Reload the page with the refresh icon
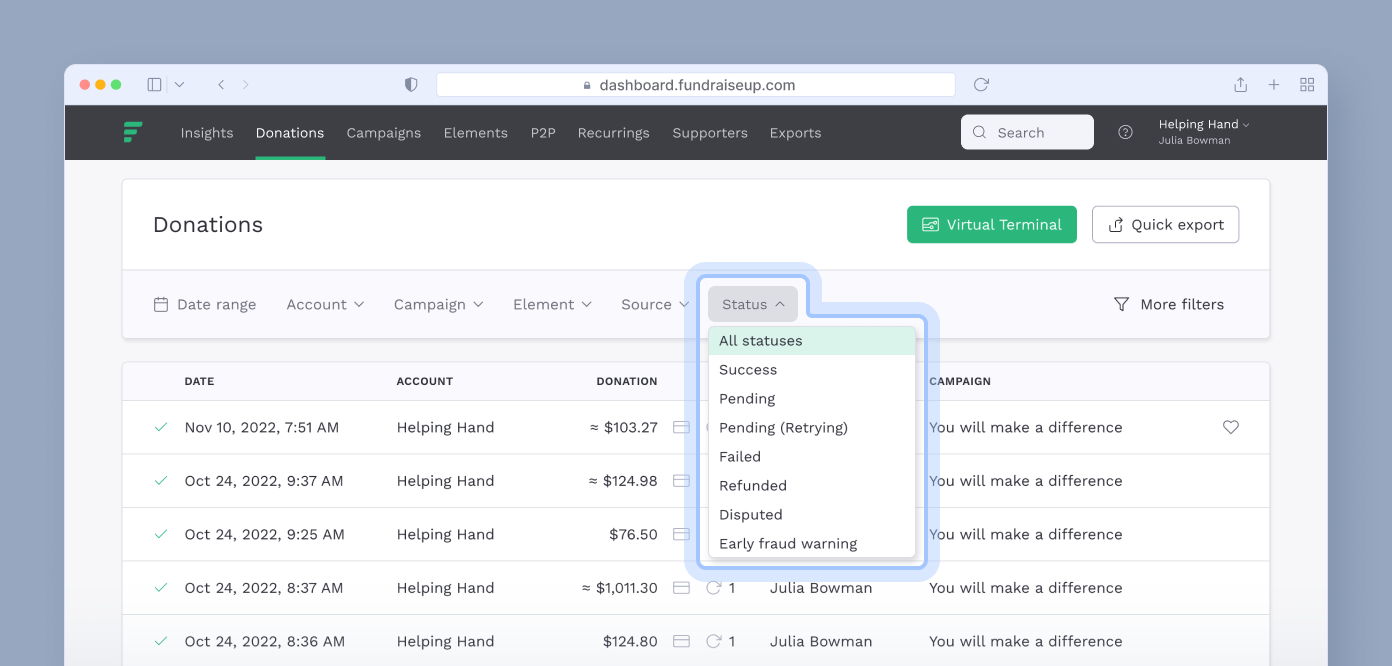 click(981, 85)
